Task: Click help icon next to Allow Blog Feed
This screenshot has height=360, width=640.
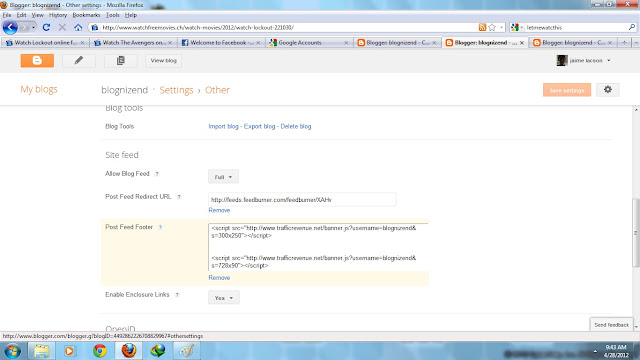Action: pos(157,174)
